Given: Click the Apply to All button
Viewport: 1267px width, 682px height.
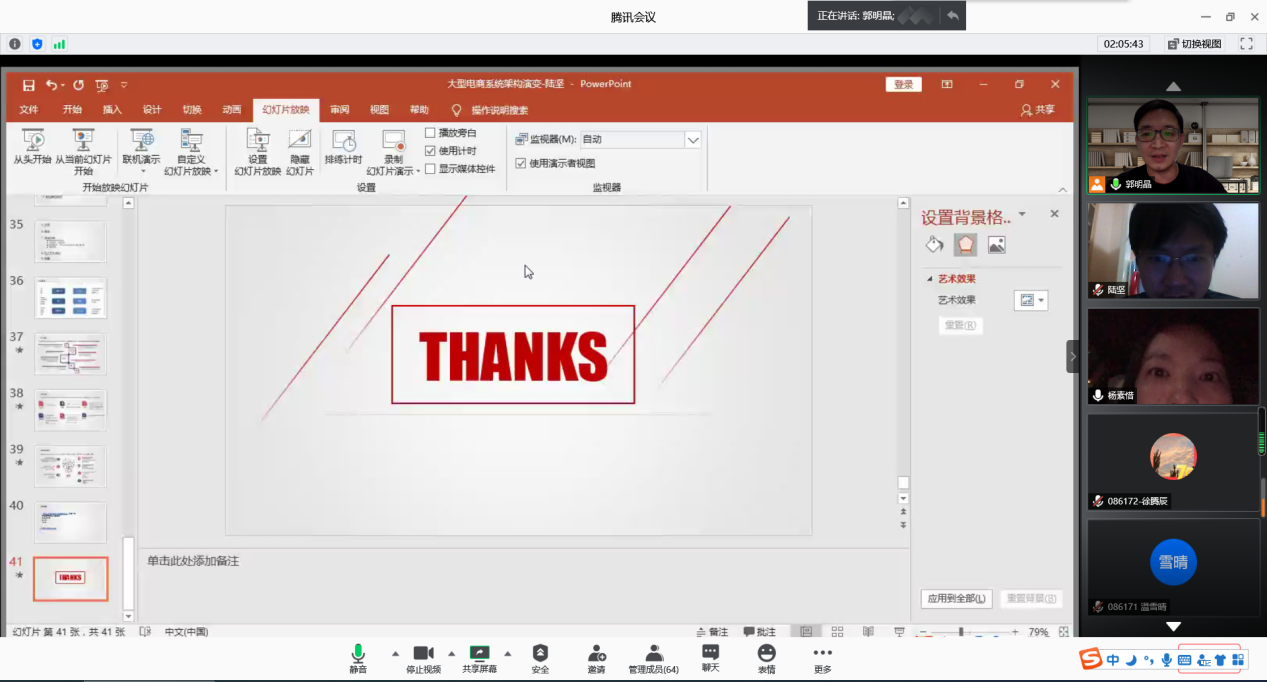Looking at the screenshot, I should 956,599.
